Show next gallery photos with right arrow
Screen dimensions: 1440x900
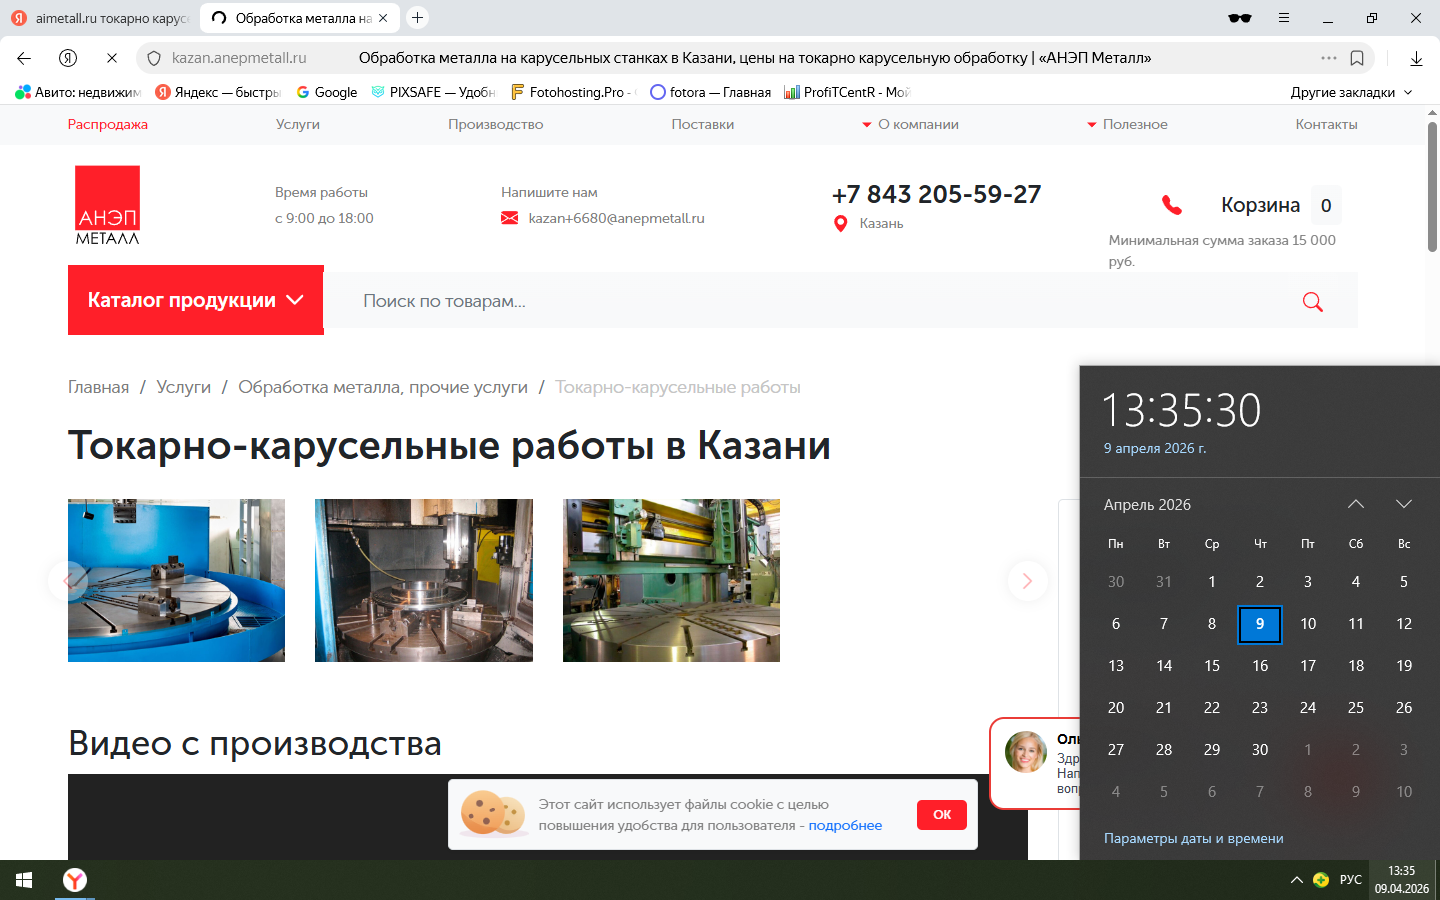point(1027,581)
